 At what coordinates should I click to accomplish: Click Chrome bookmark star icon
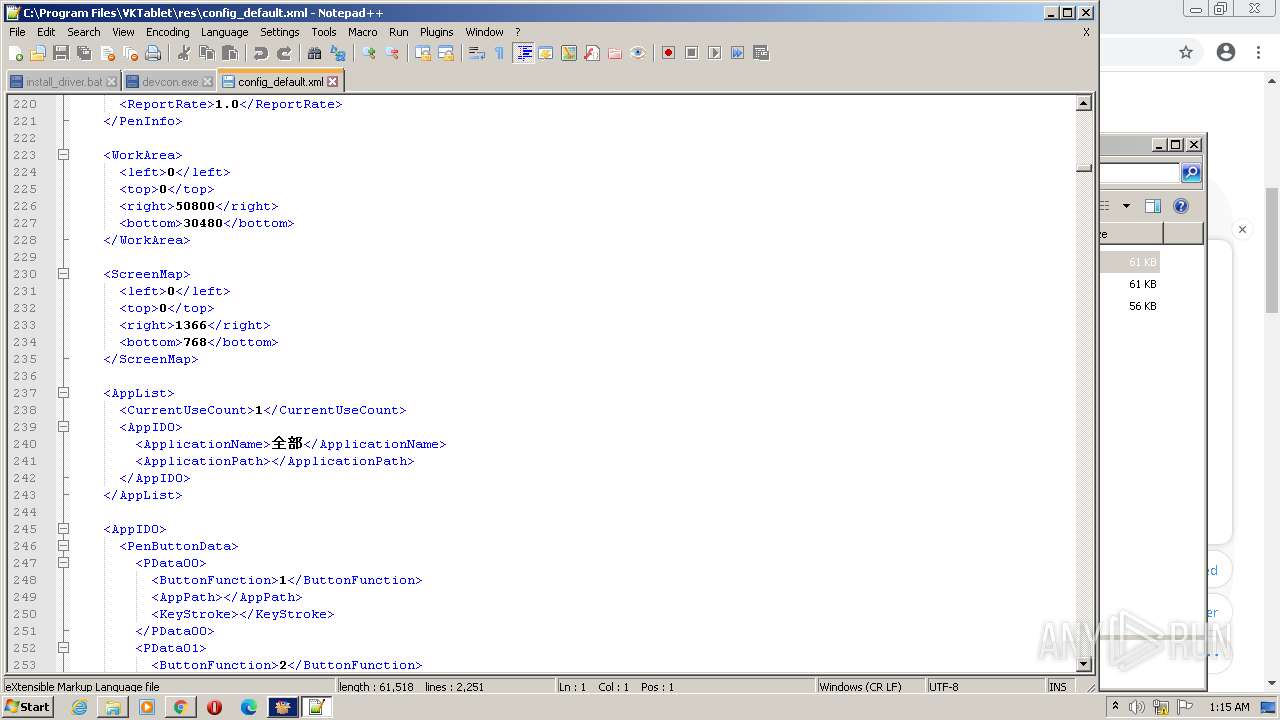pos(1186,53)
